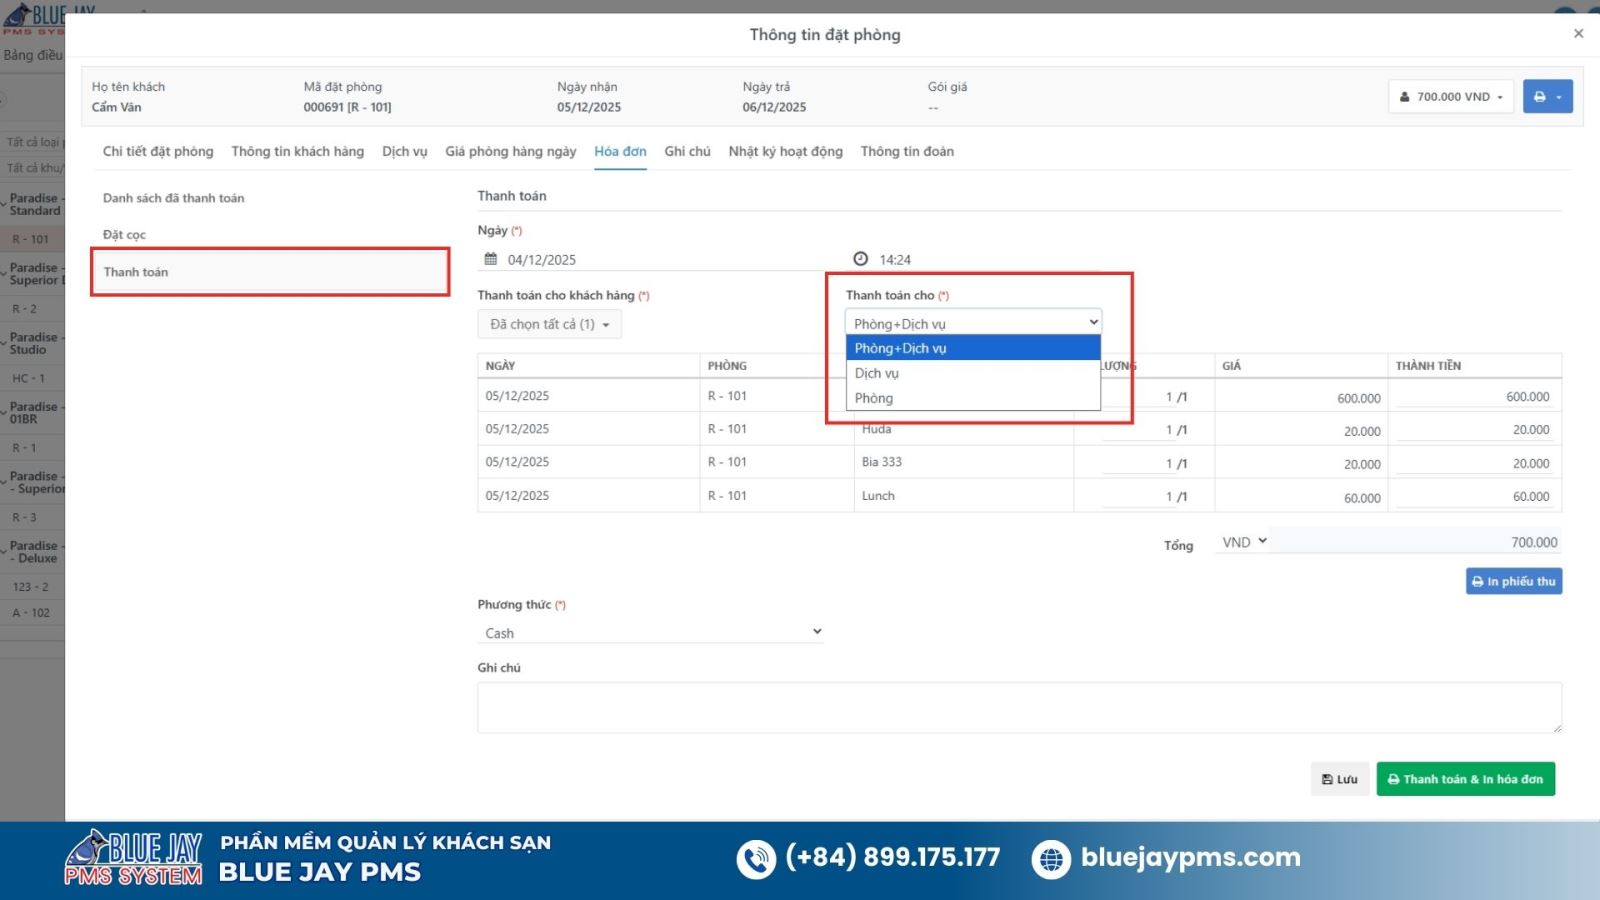Open the Cash payment method dropdown
The image size is (1600, 900).
pos(650,632)
